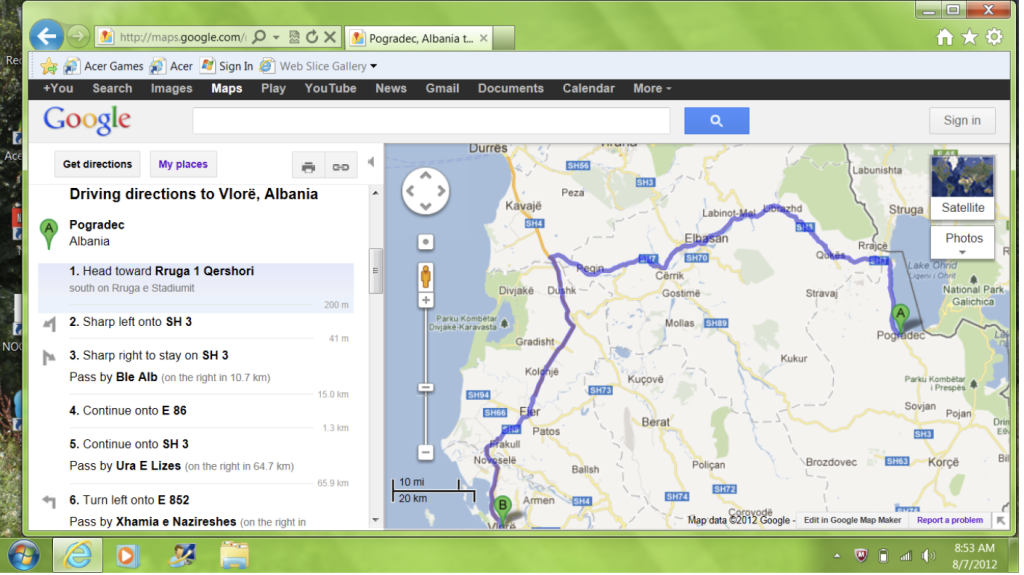
Task: Select step 1 Head toward Rruga 1 Qershori
Action: click(196, 287)
